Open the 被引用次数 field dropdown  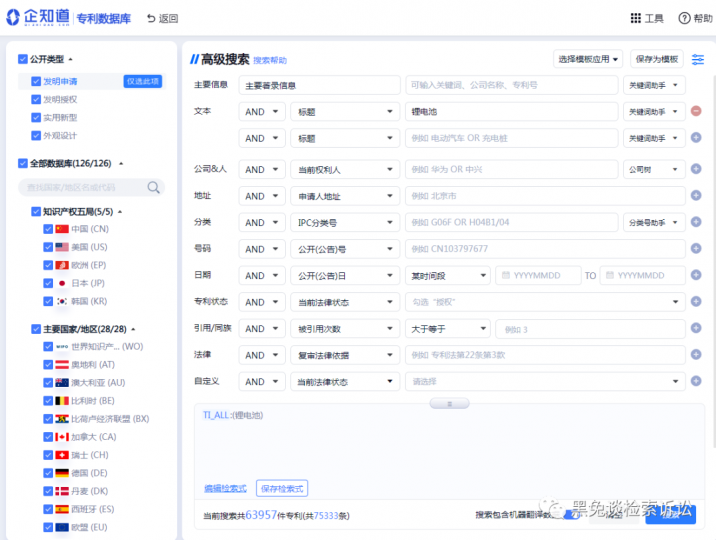click(x=345, y=329)
